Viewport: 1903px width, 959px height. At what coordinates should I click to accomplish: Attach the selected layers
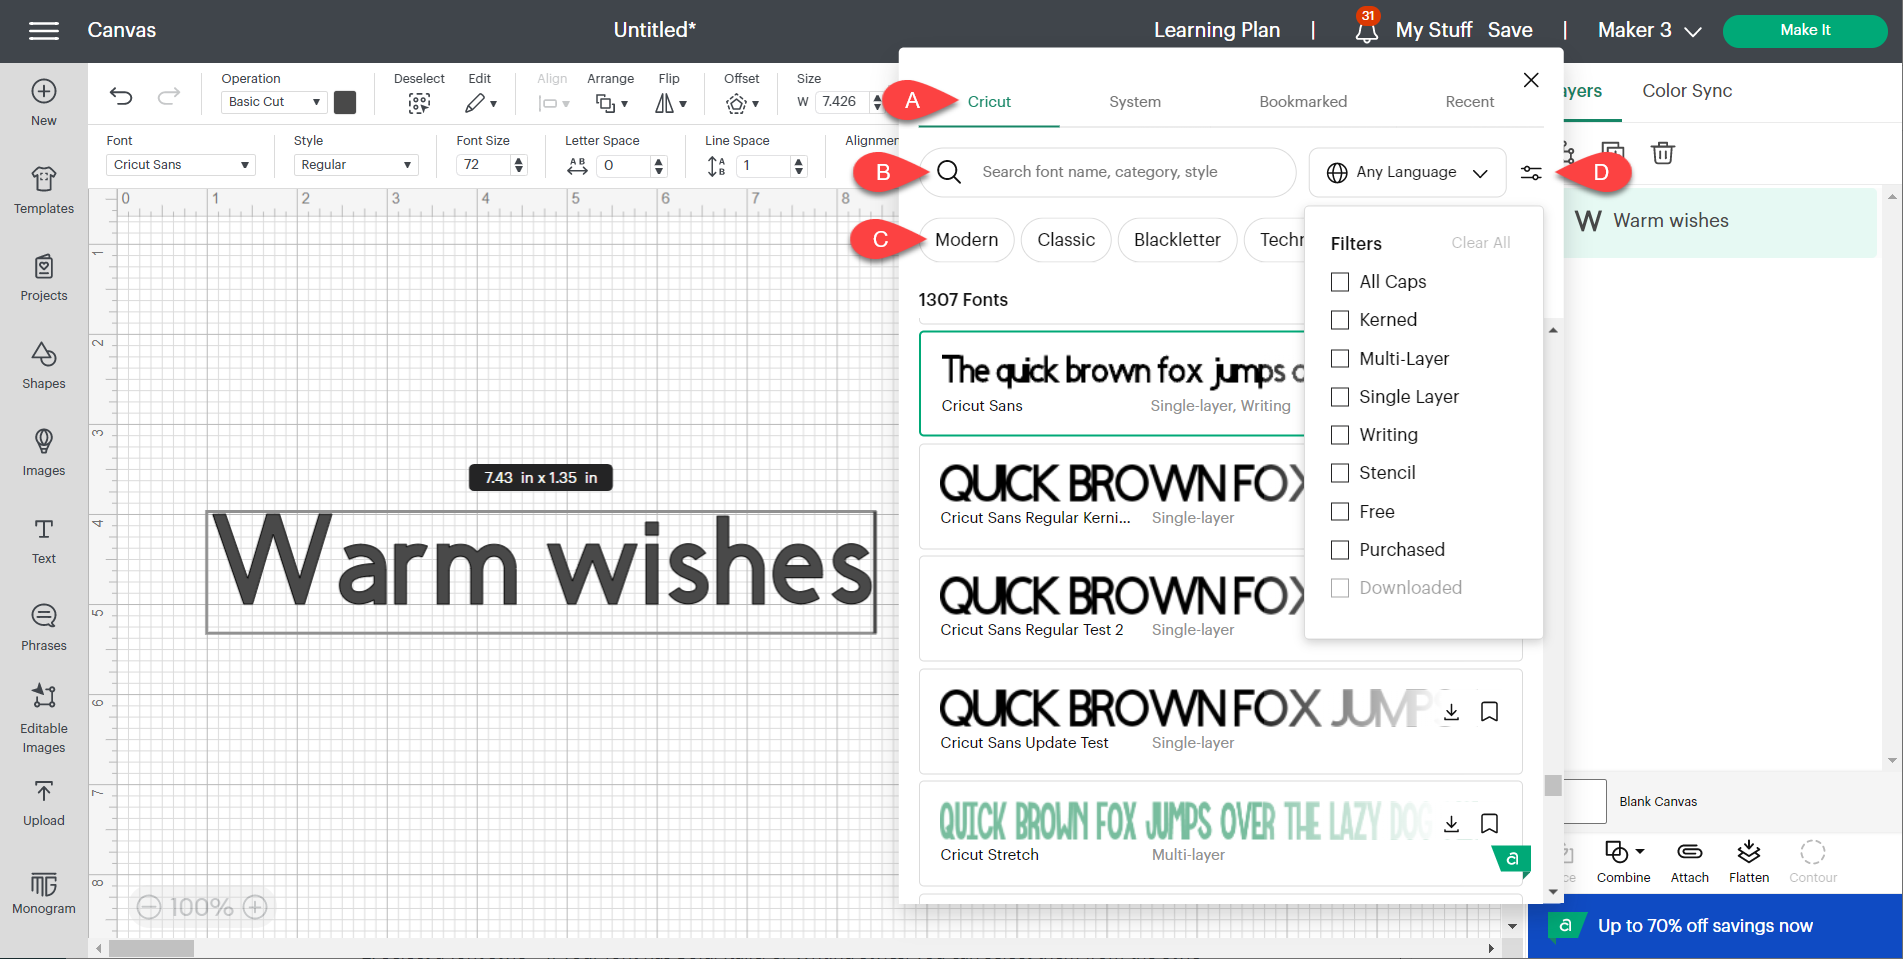point(1688,860)
